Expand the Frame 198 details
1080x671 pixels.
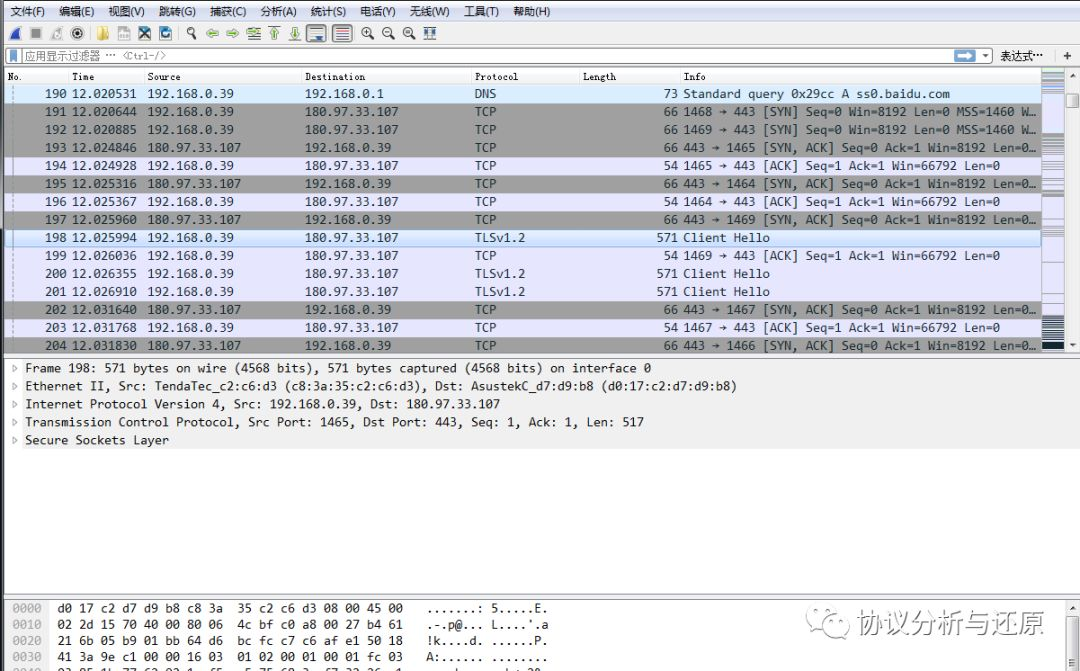tap(14, 369)
